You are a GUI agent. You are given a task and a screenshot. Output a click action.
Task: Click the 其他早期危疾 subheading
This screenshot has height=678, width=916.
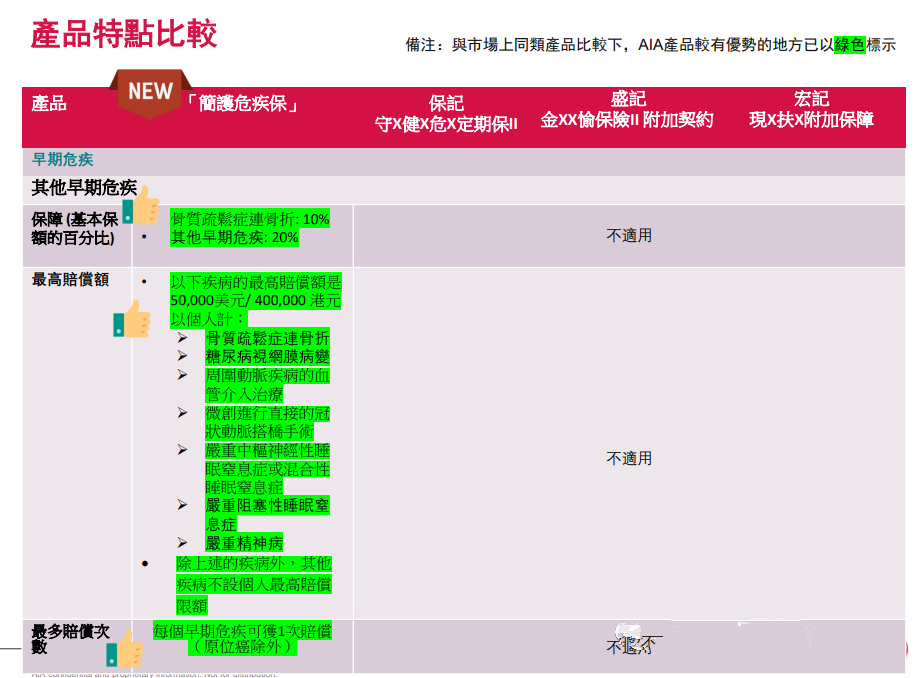pos(84,187)
